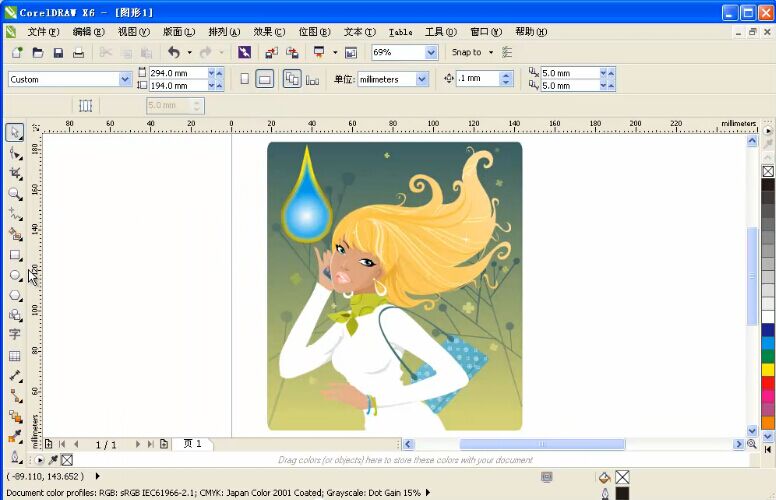Expand the color profiles status flyout arrow
Viewport: 776px width, 500px height.
(x=428, y=493)
